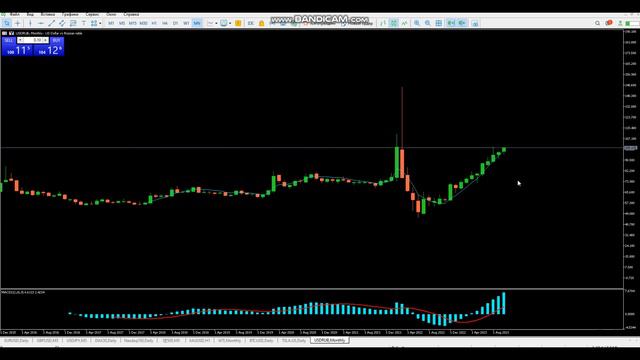Open the shapes and objects tool

[94, 23]
